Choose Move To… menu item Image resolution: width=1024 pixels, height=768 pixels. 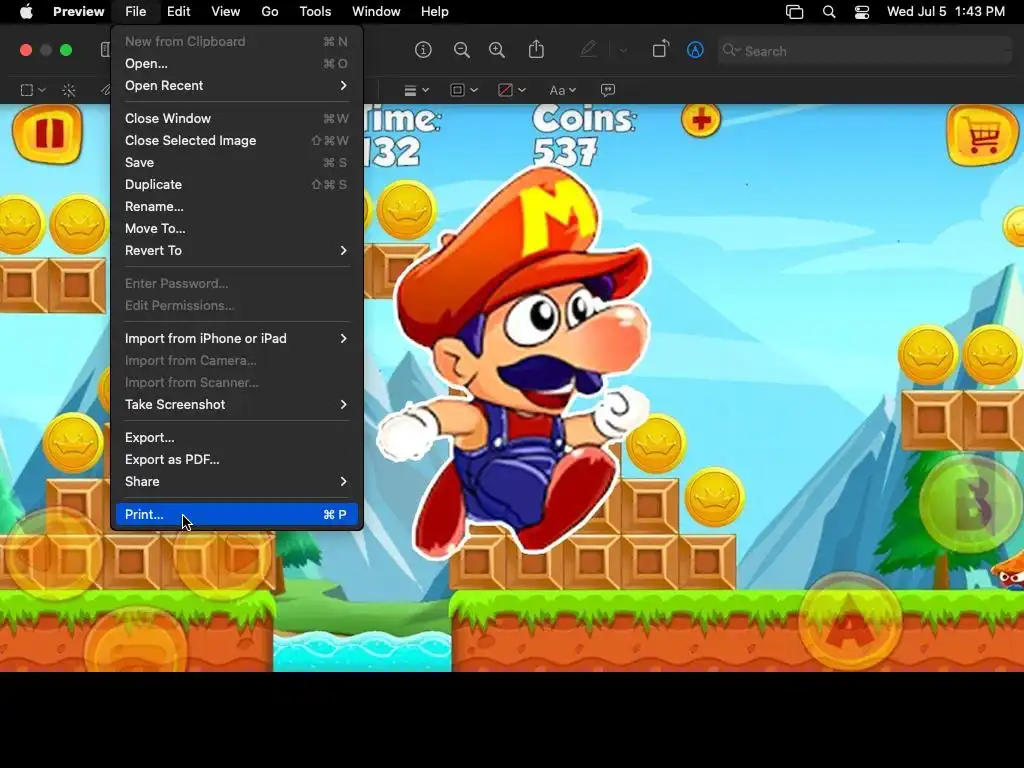(236, 229)
